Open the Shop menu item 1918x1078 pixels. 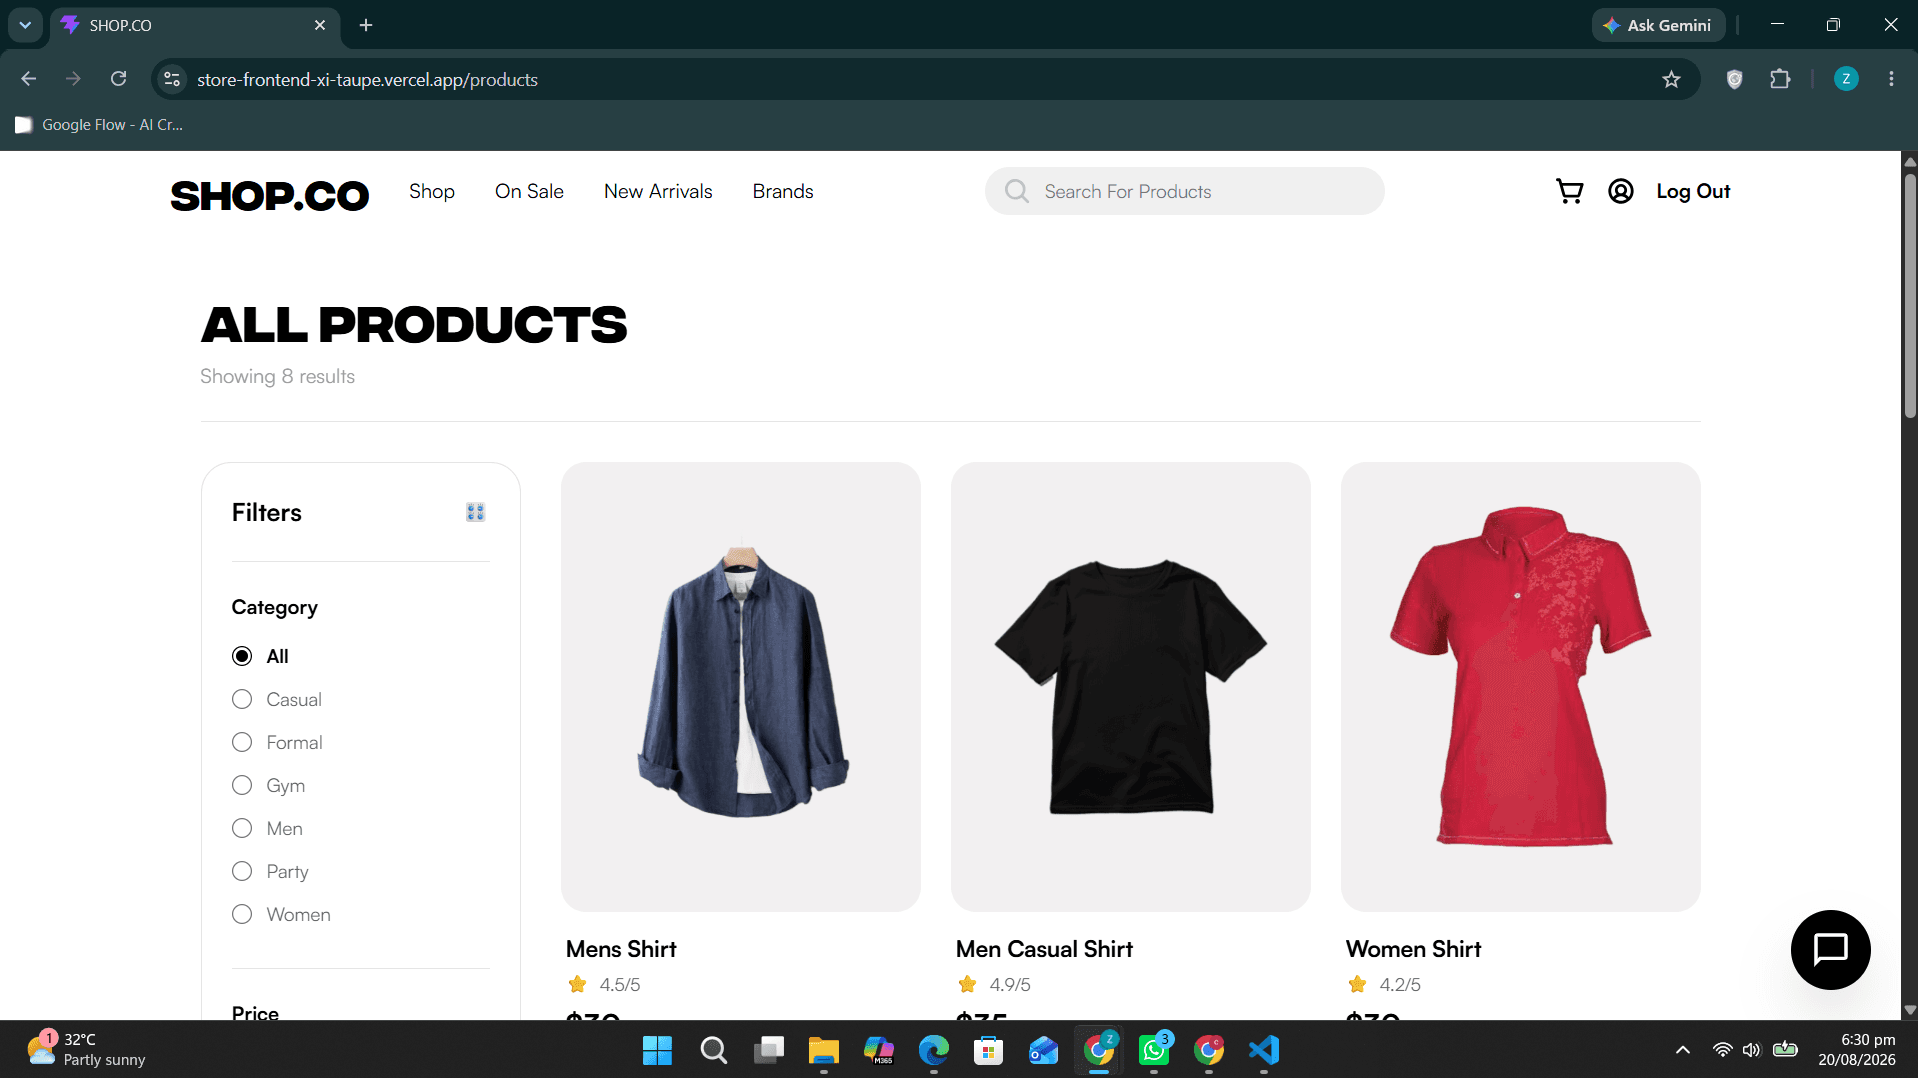(432, 191)
